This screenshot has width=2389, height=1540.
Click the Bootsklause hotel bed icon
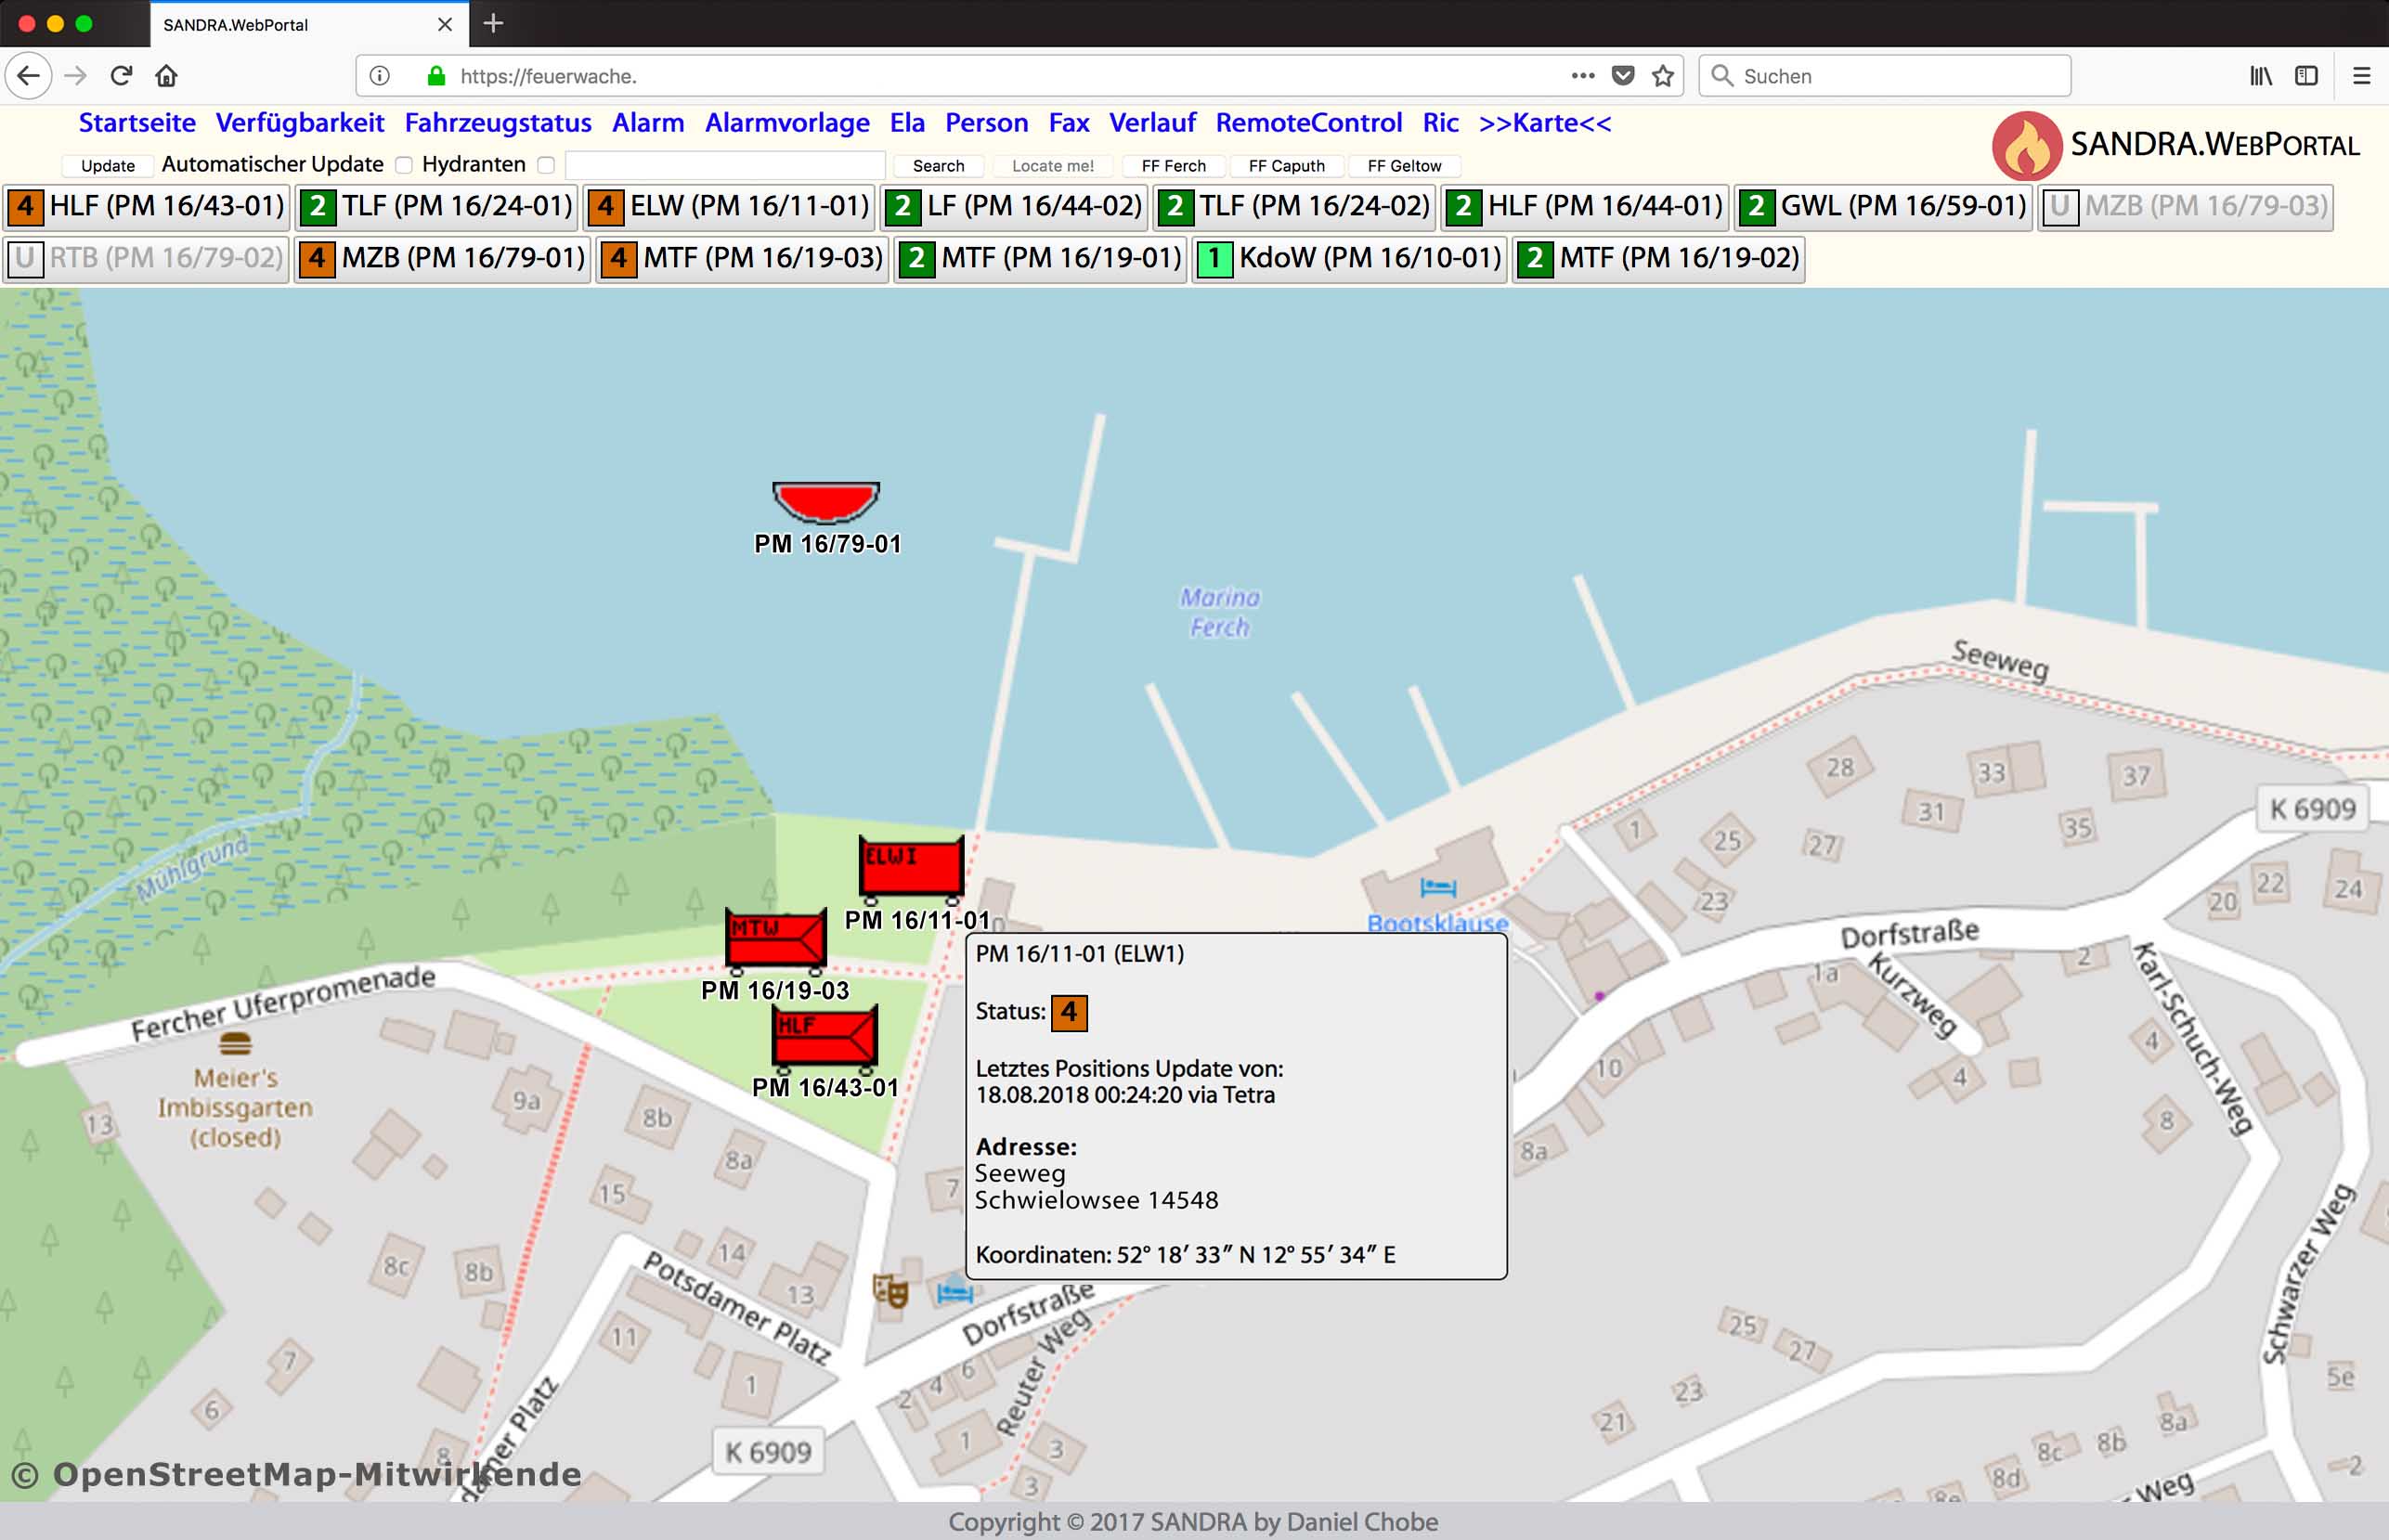[1438, 887]
